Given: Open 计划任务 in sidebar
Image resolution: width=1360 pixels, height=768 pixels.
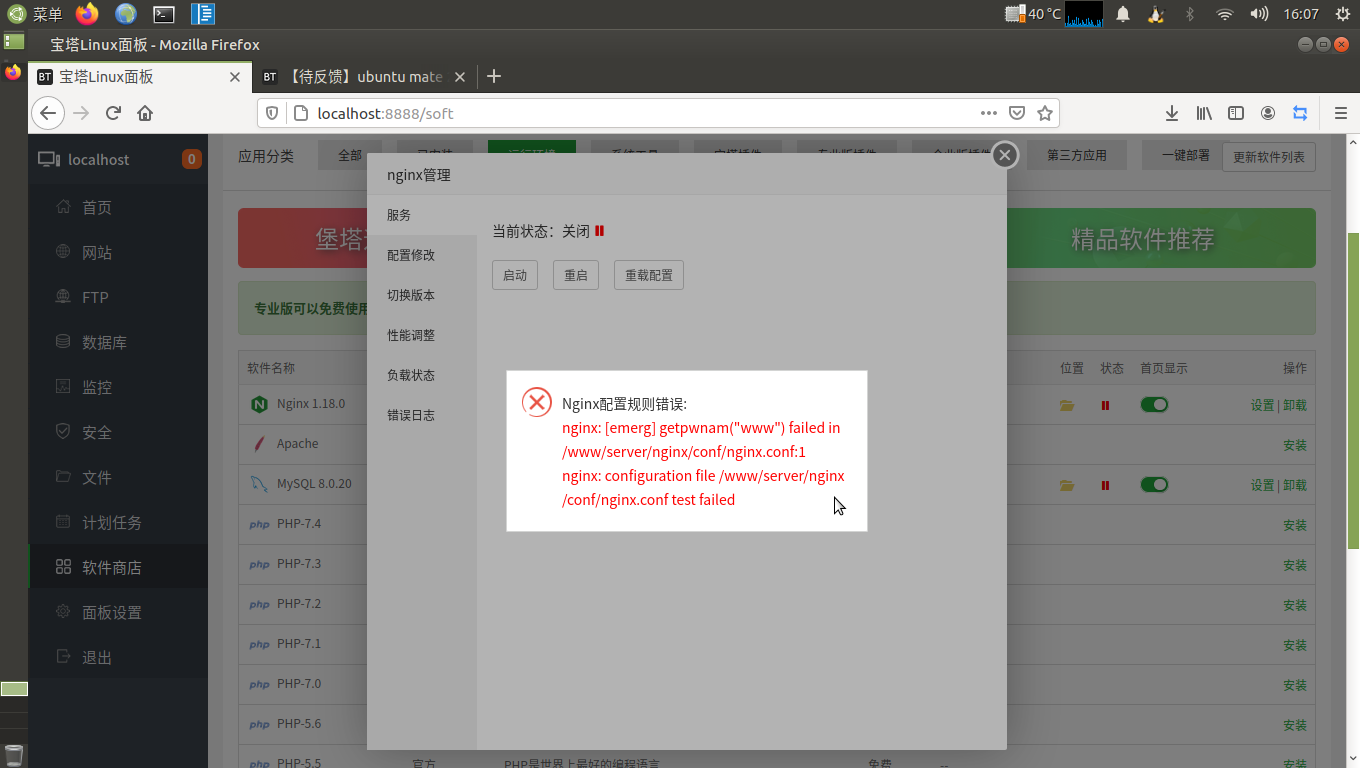Looking at the screenshot, I should point(118,522).
